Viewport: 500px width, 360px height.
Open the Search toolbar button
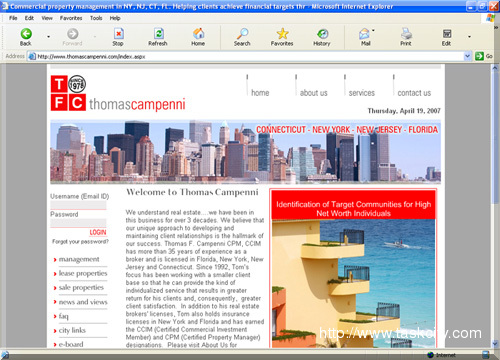(x=242, y=37)
